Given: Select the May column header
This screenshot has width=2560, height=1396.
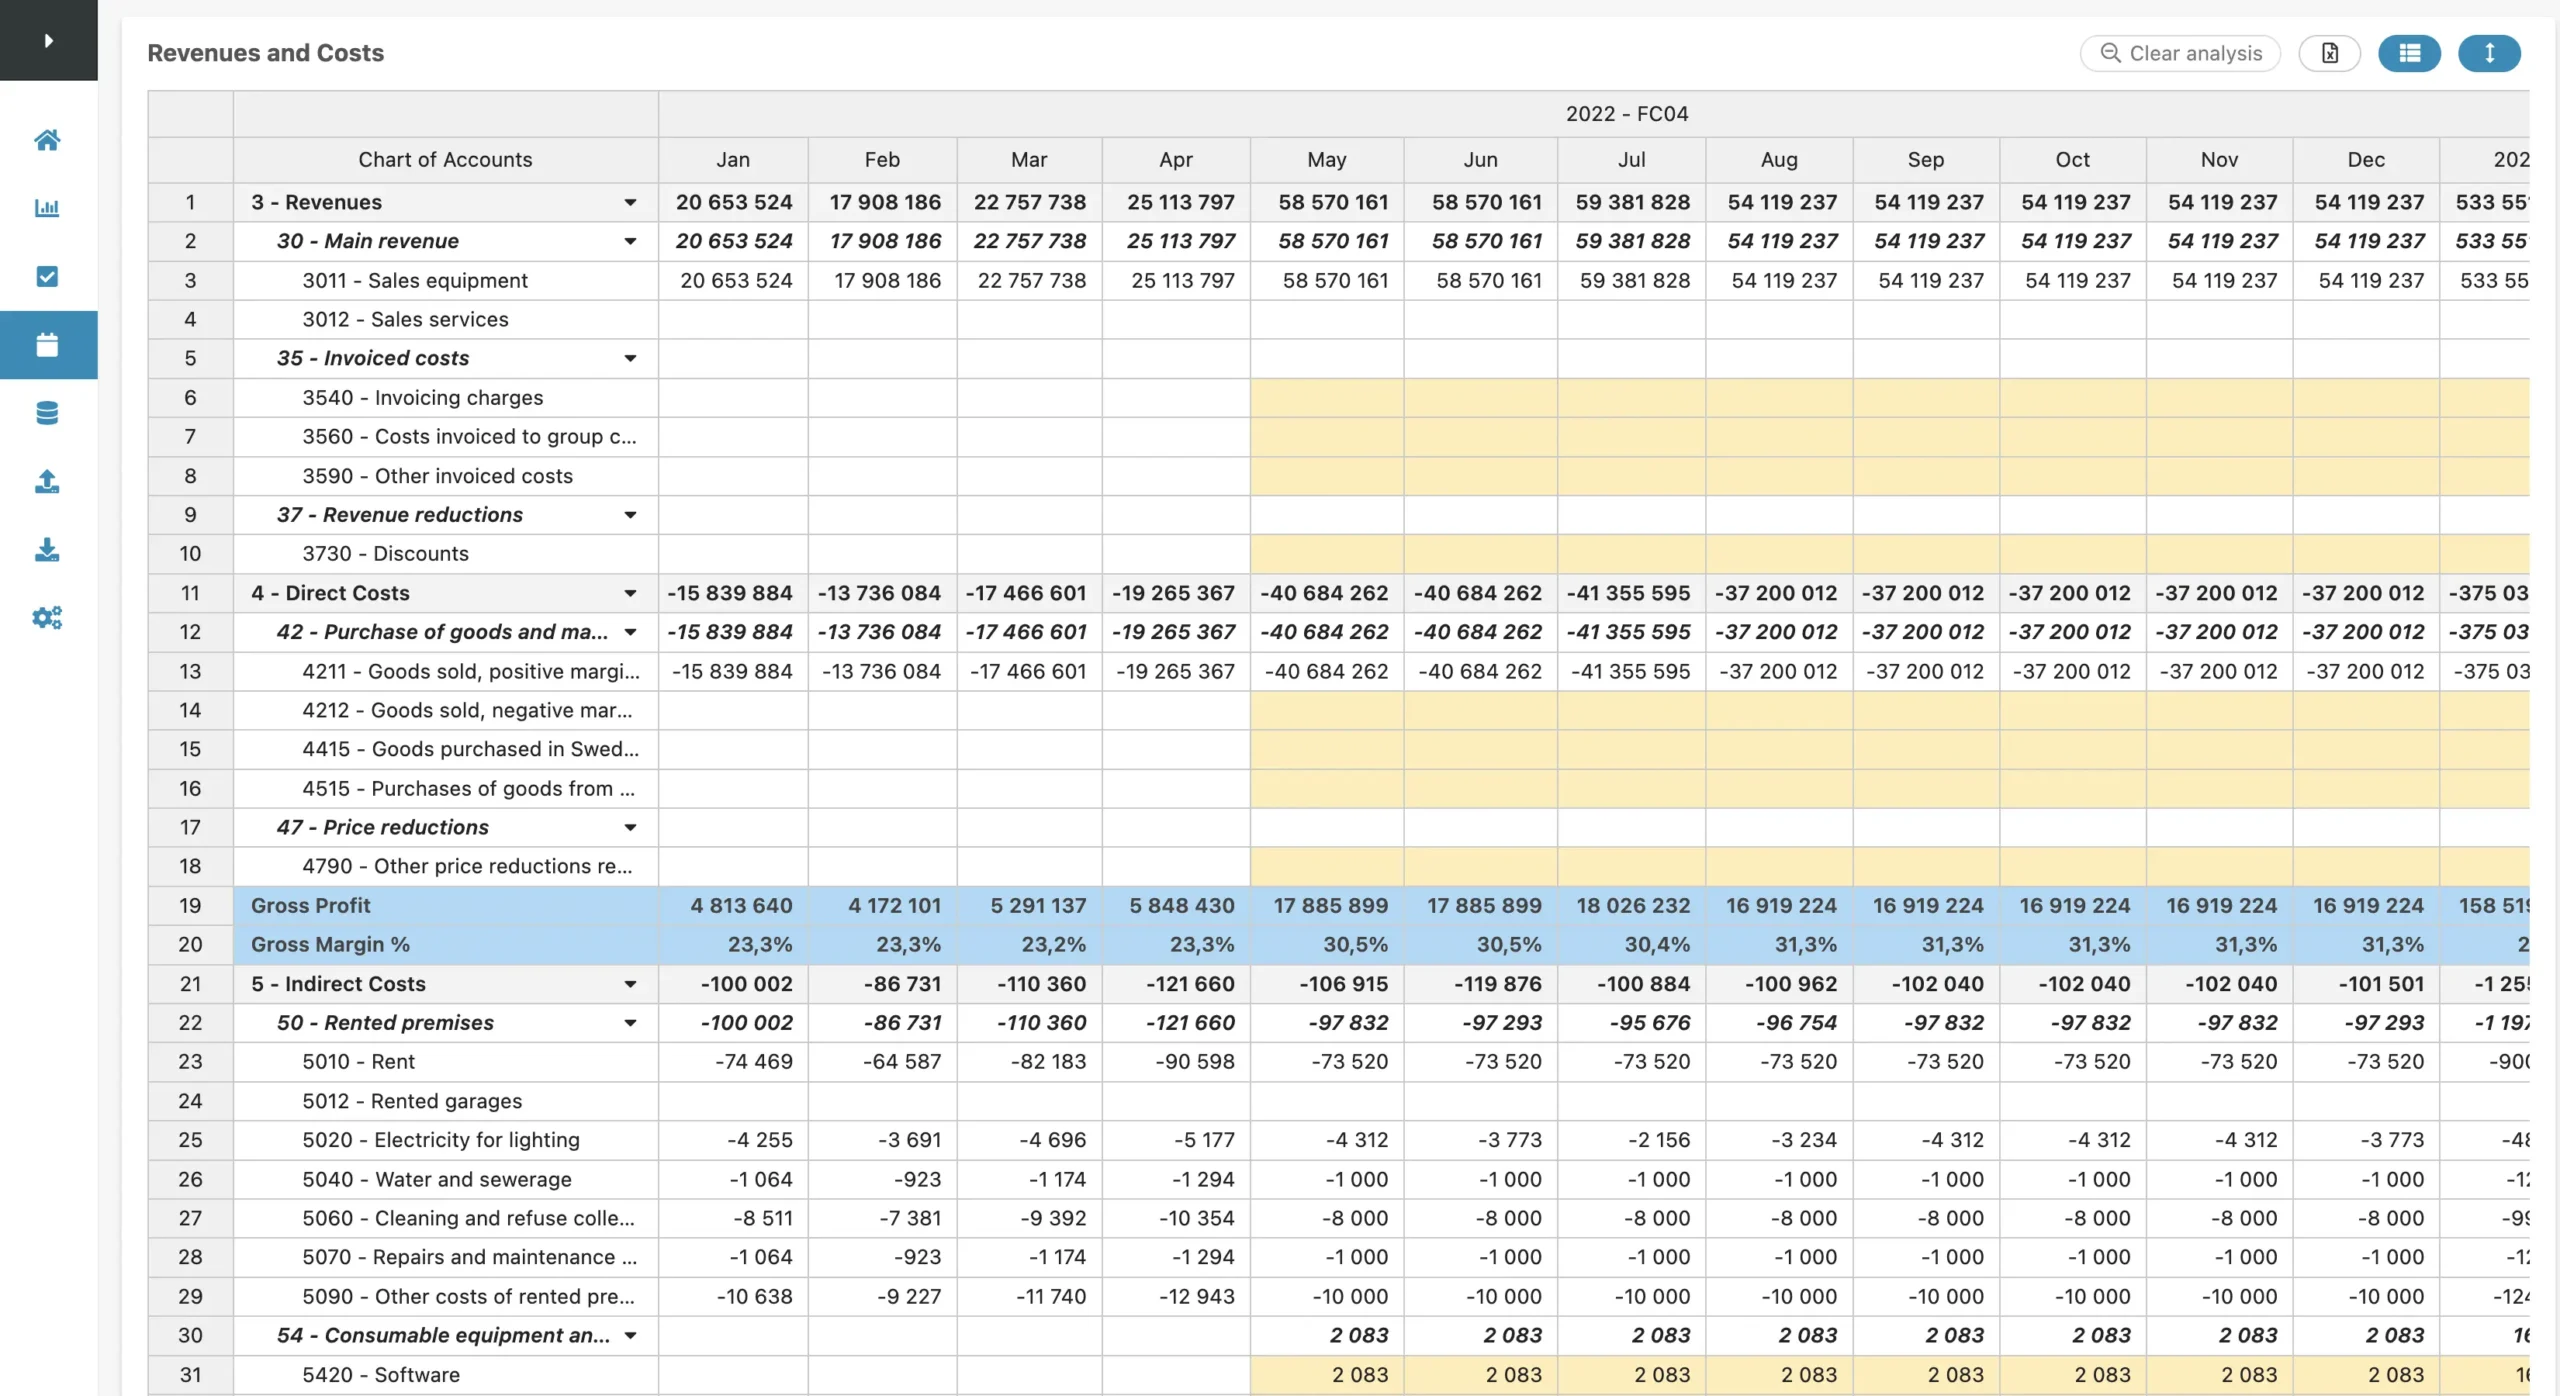Looking at the screenshot, I should tap(1327, 160).
